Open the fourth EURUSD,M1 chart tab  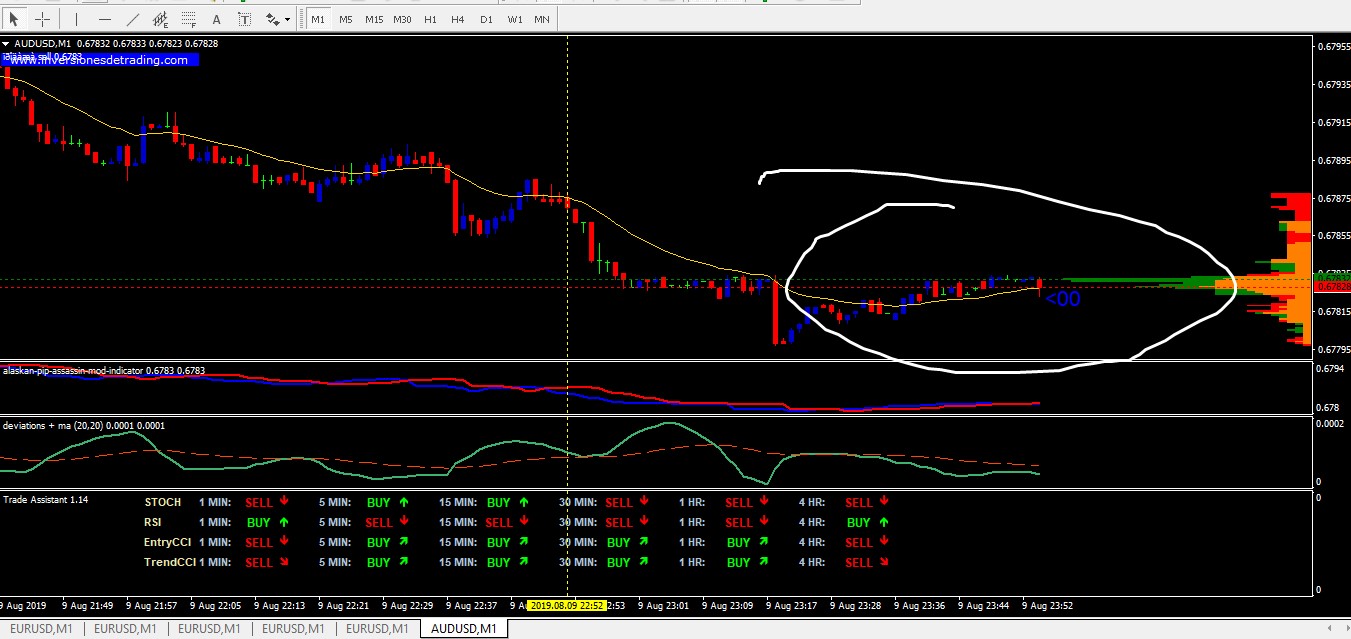[x=292, y=629]
